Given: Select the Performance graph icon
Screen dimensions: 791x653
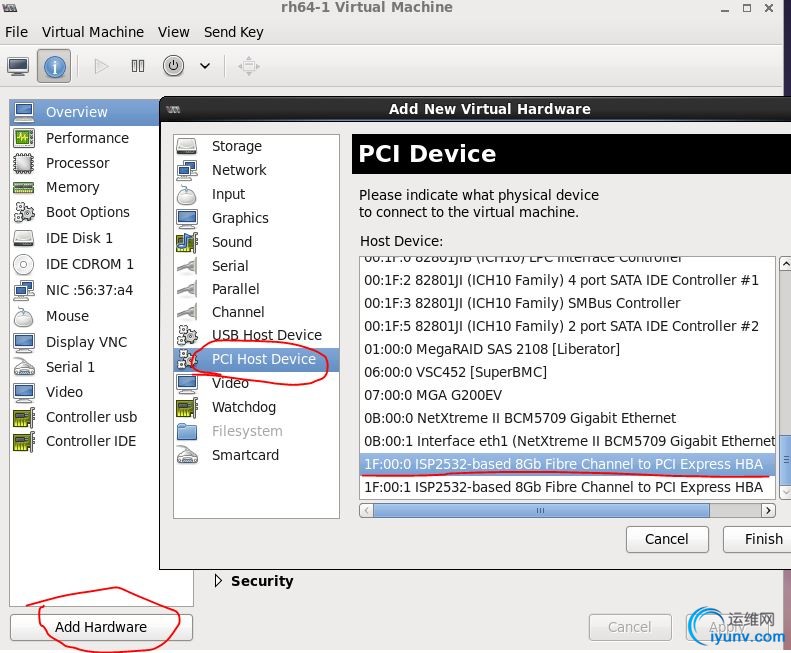Looking at the screenshot, I should coord(24,138).
